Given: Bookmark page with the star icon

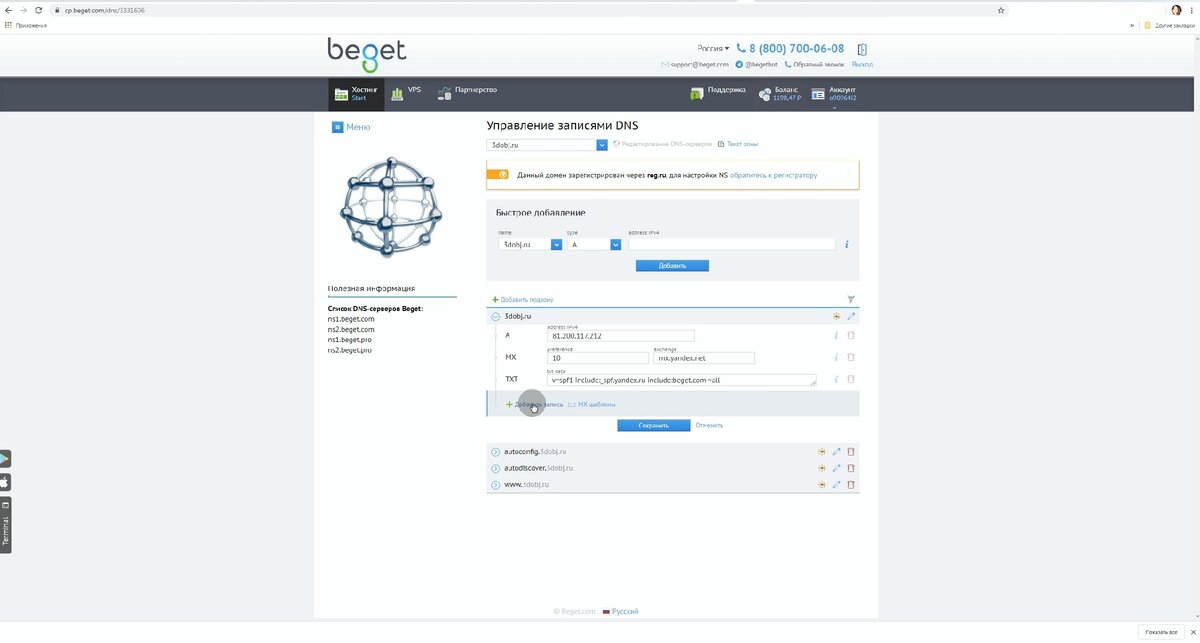Looking at the screenshot, I should coord(1001,10).
